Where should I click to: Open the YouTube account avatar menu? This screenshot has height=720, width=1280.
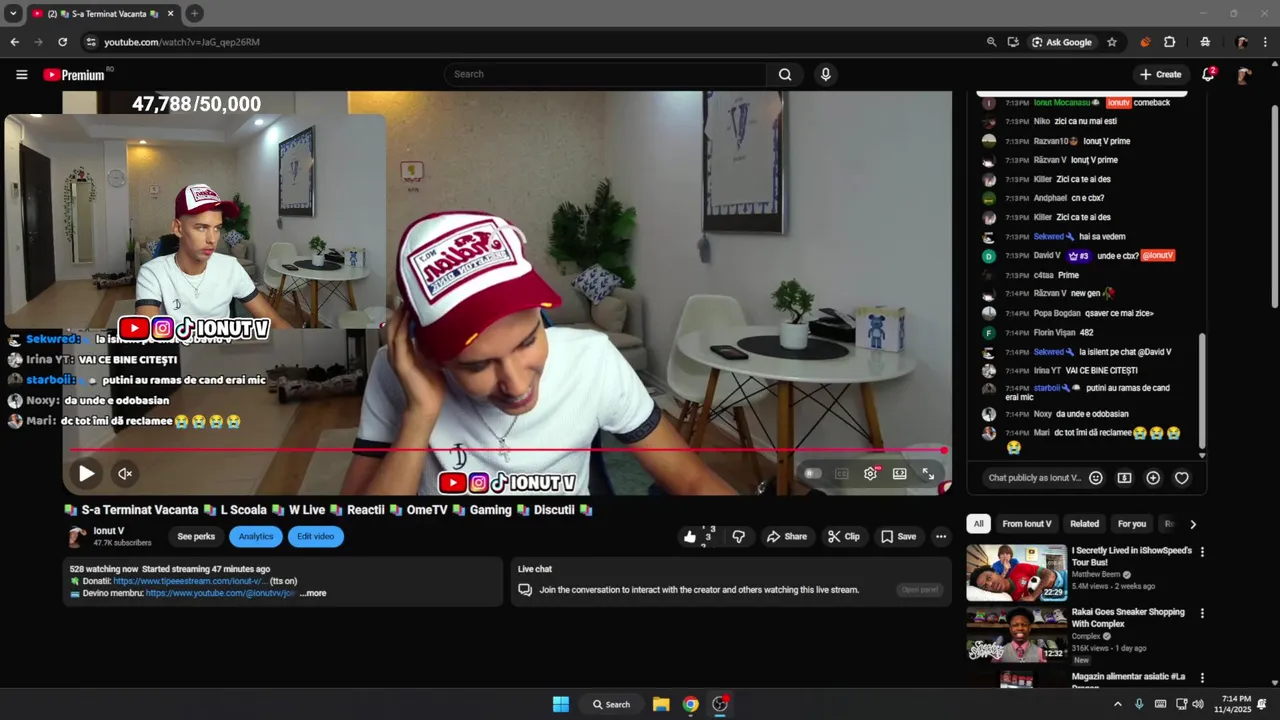click(x=1244, y=75)
